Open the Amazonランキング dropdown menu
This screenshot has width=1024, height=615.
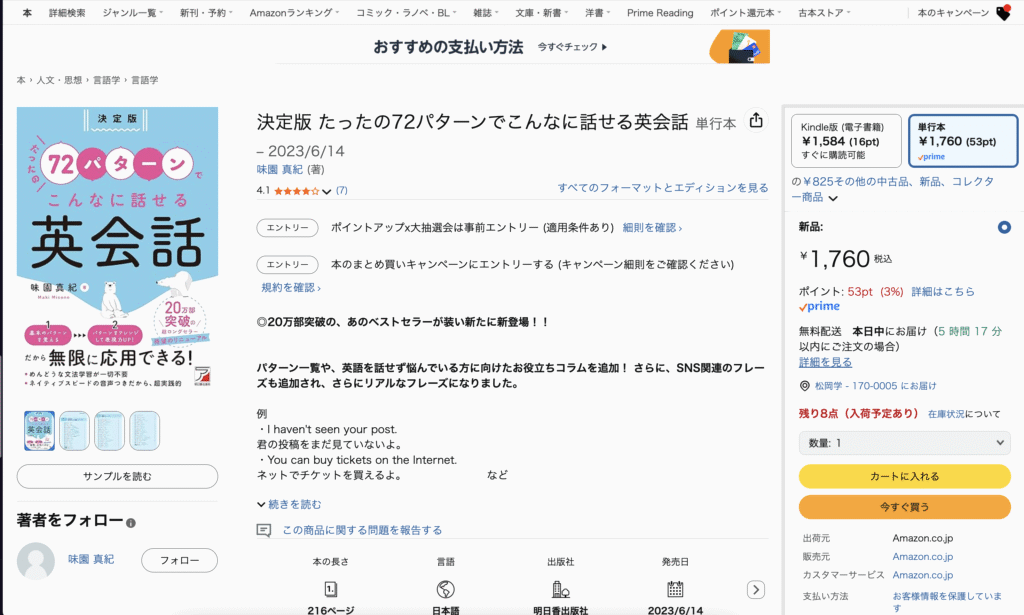click(x=294, y=13)
